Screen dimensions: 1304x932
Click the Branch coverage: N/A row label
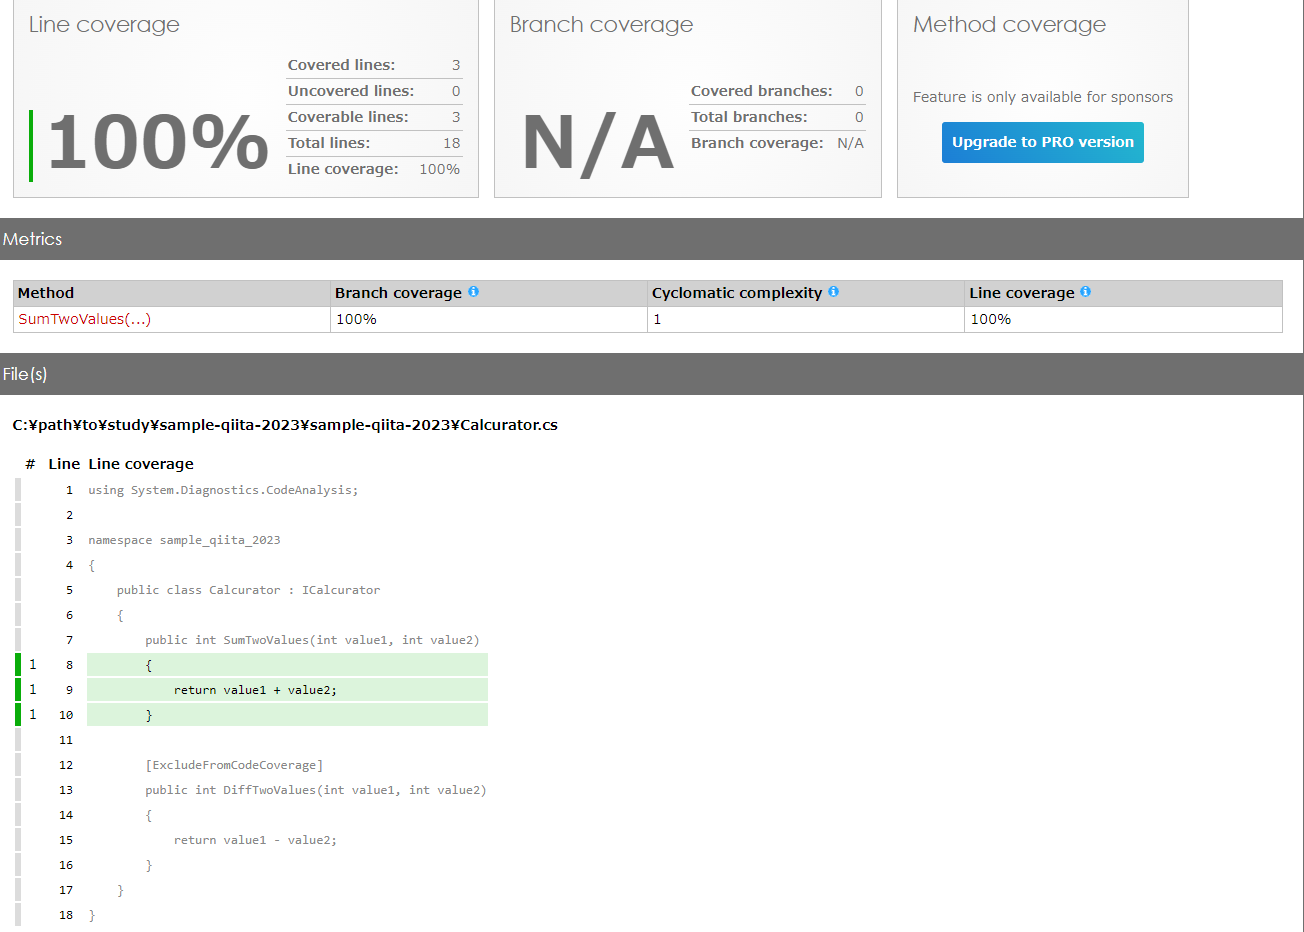(757, 143)
